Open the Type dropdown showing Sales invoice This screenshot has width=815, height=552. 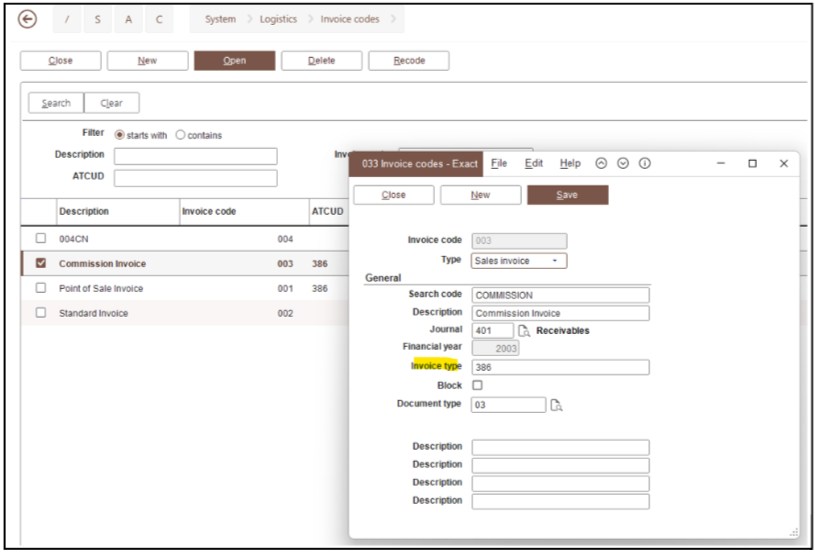point(518,260)
